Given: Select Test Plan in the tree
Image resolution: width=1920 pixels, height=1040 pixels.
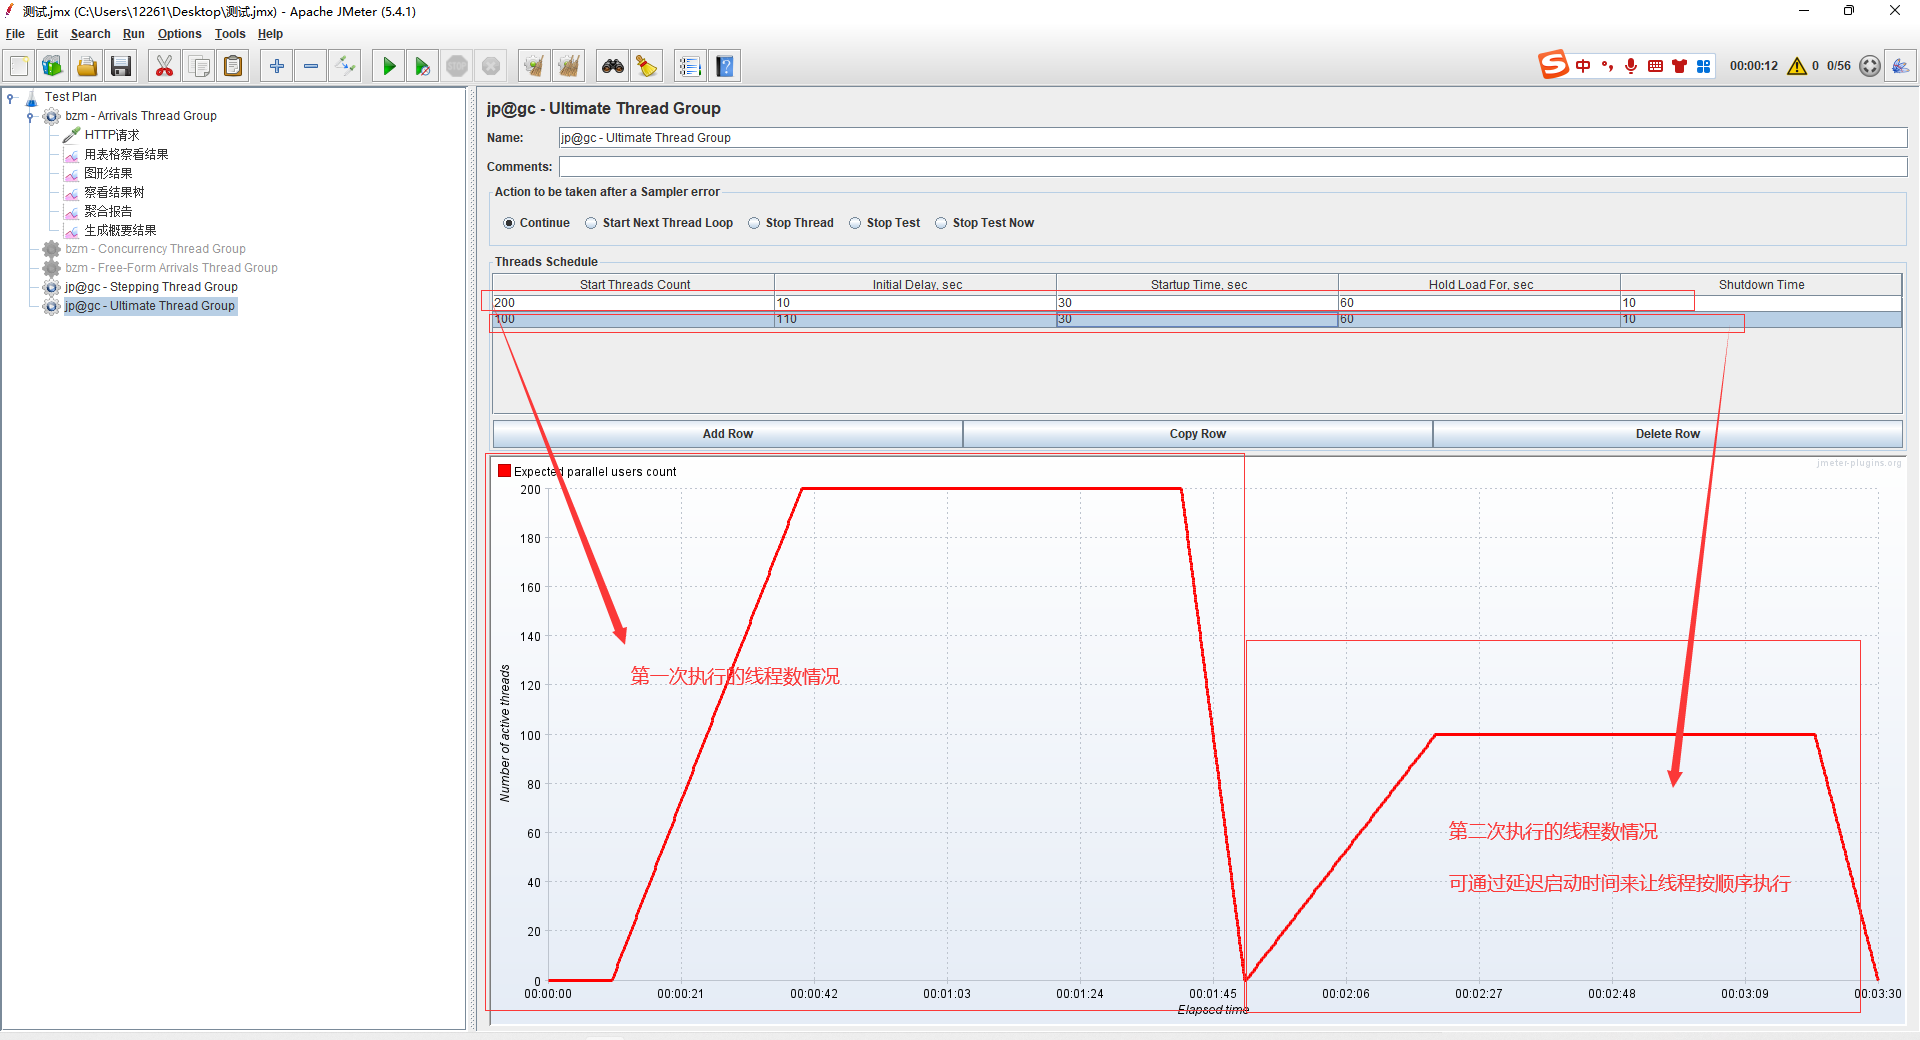Looking at the screenshot, I should pos(70,97).
